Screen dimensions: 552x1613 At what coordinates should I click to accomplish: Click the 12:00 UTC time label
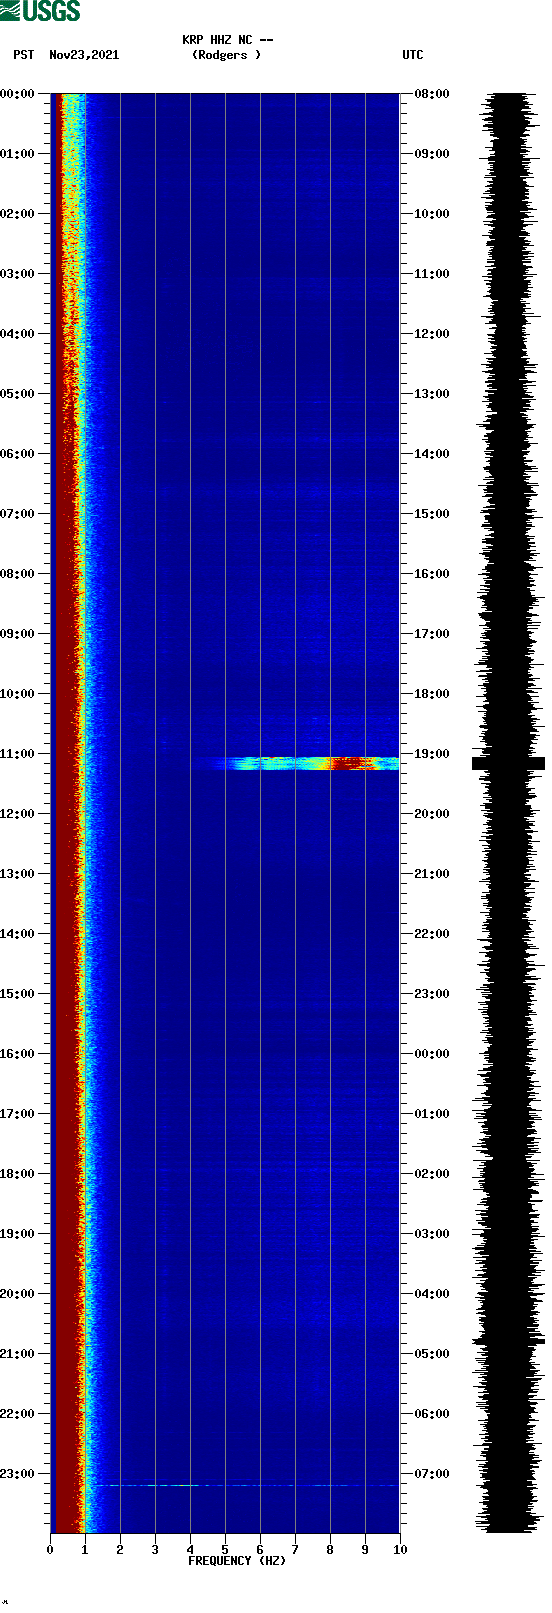point(432,334)
